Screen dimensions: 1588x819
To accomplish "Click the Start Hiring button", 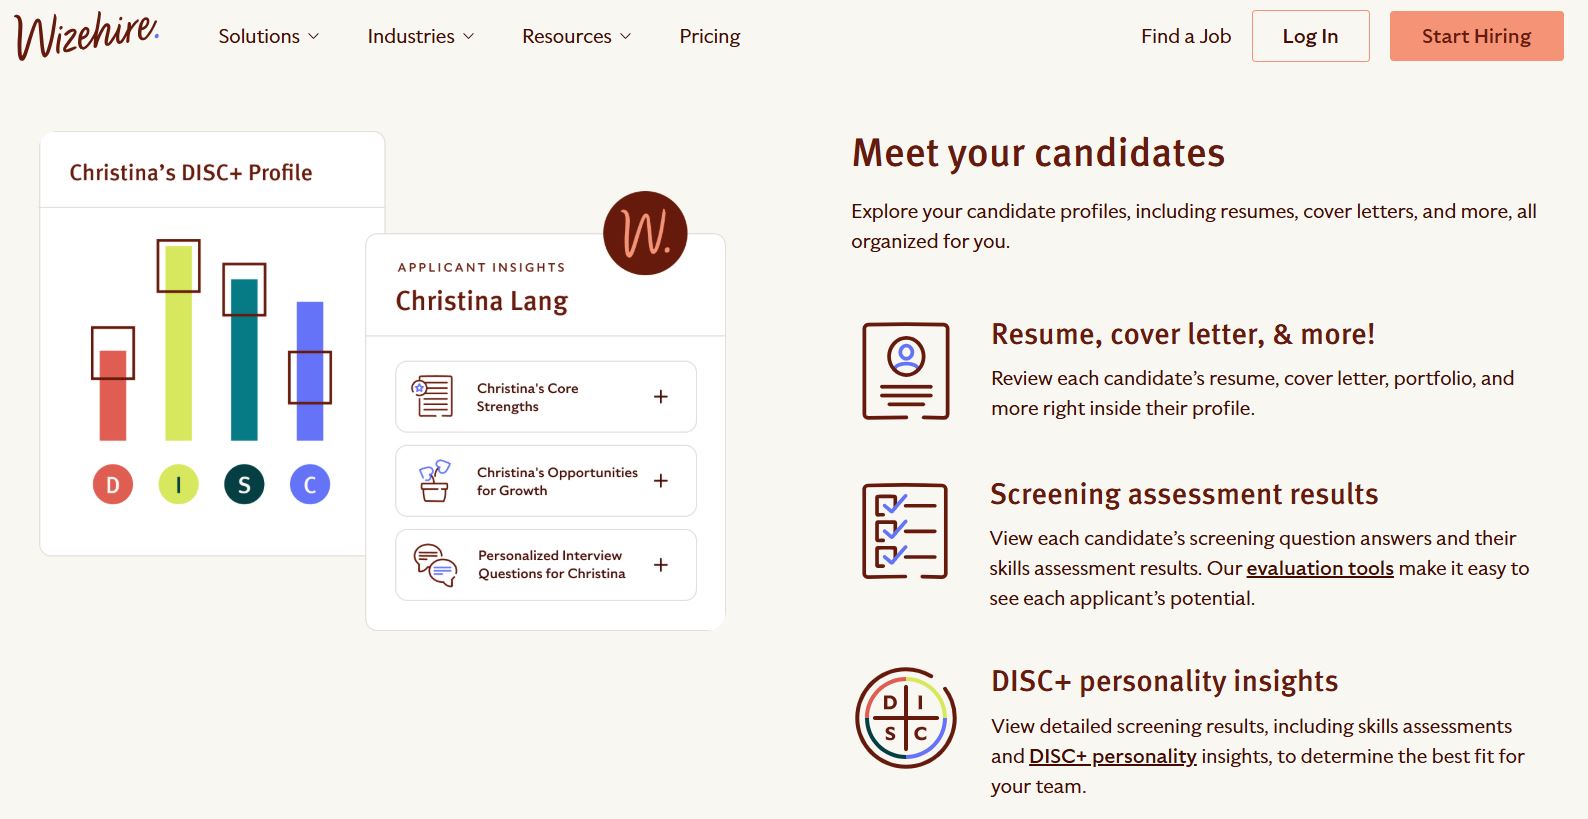I will [1477, 36].
